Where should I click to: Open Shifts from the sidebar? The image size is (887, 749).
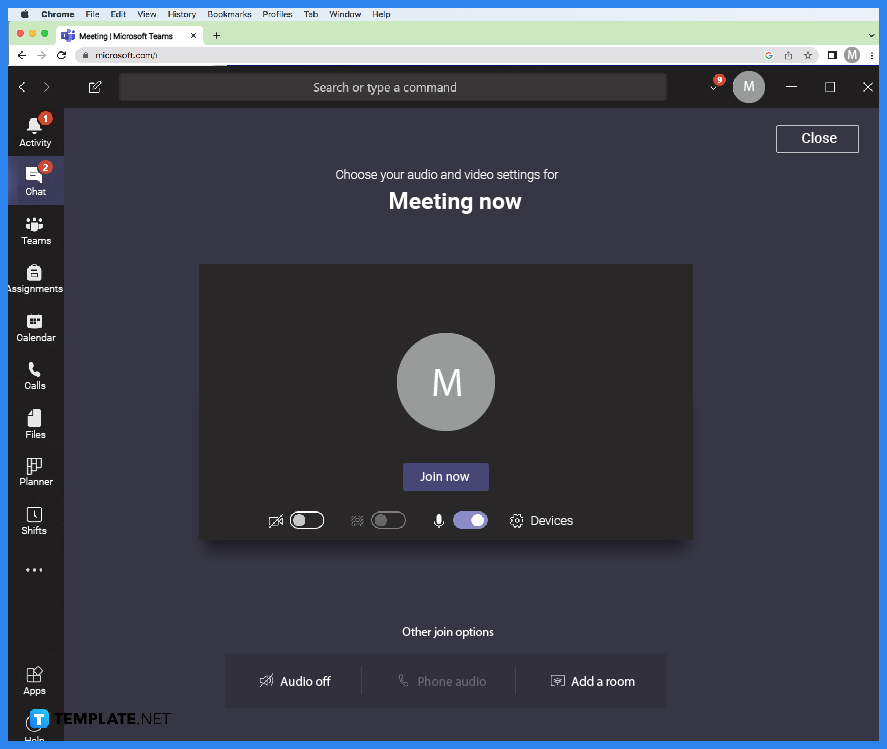pos(35,521)
